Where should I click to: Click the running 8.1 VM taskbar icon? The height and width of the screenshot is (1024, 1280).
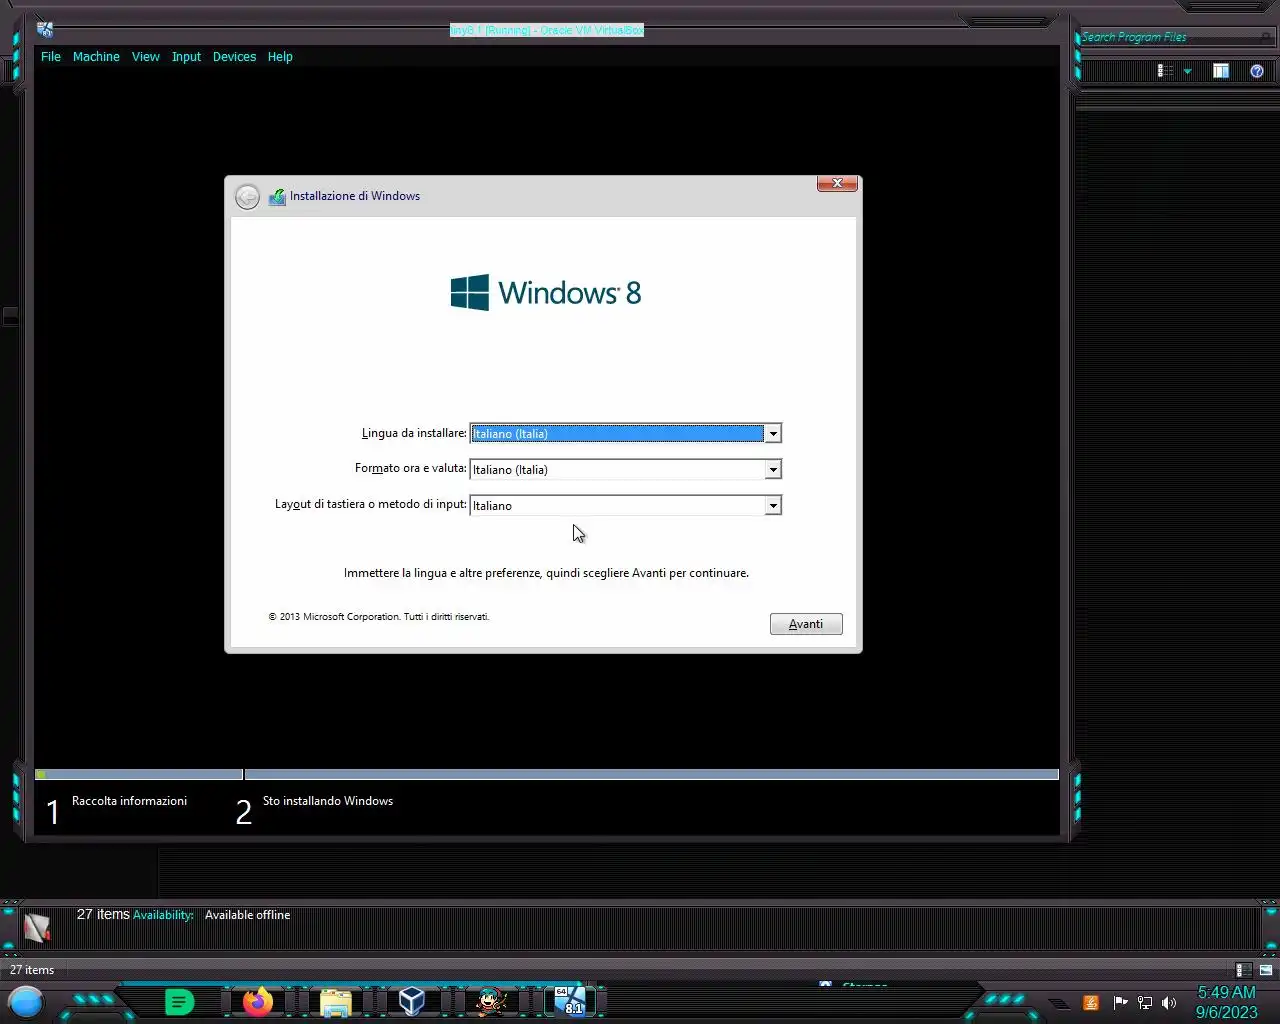570,1001
